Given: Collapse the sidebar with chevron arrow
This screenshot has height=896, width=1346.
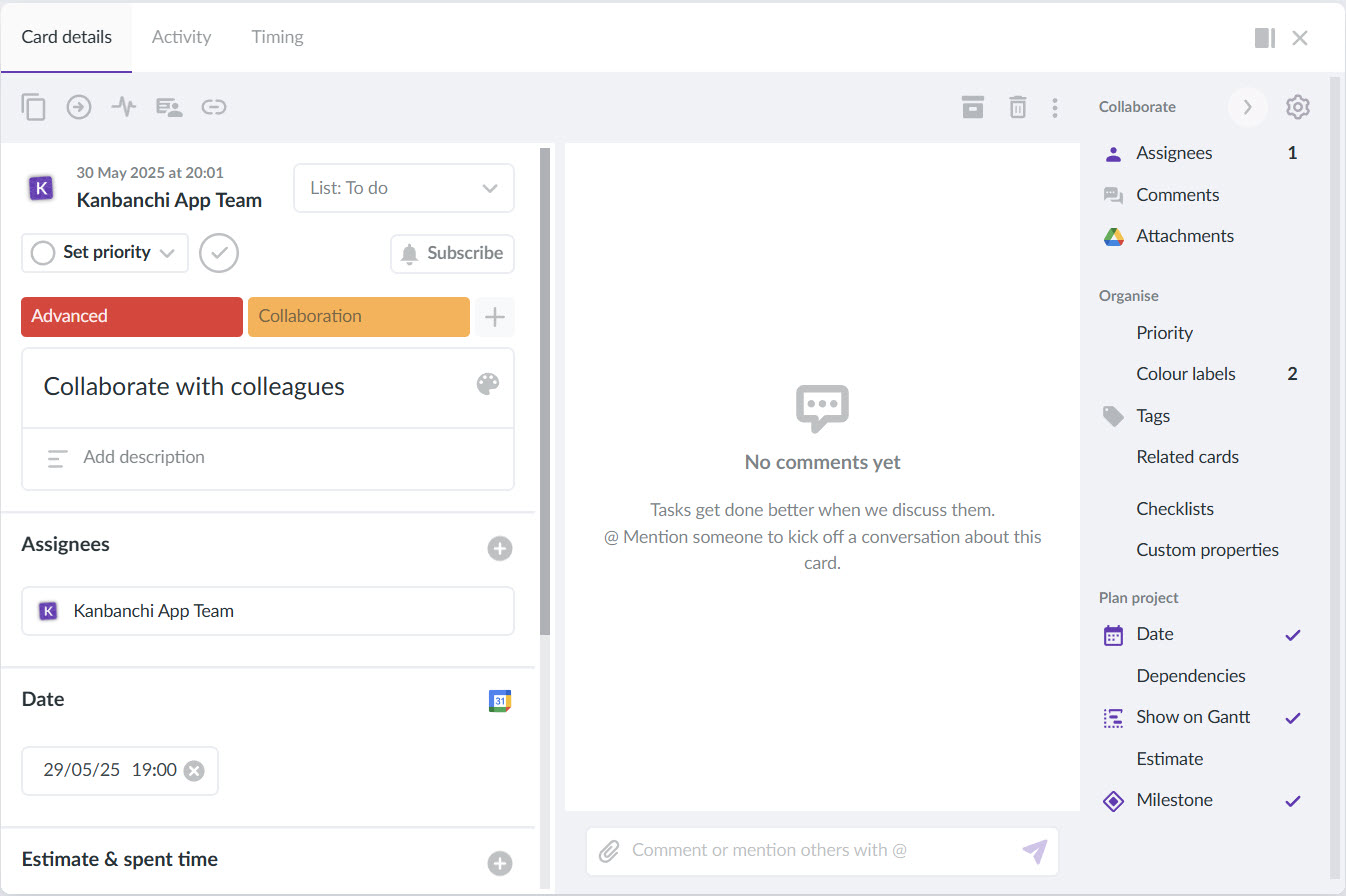Looking at the screenshot, I should click(x=1247, y=107).
